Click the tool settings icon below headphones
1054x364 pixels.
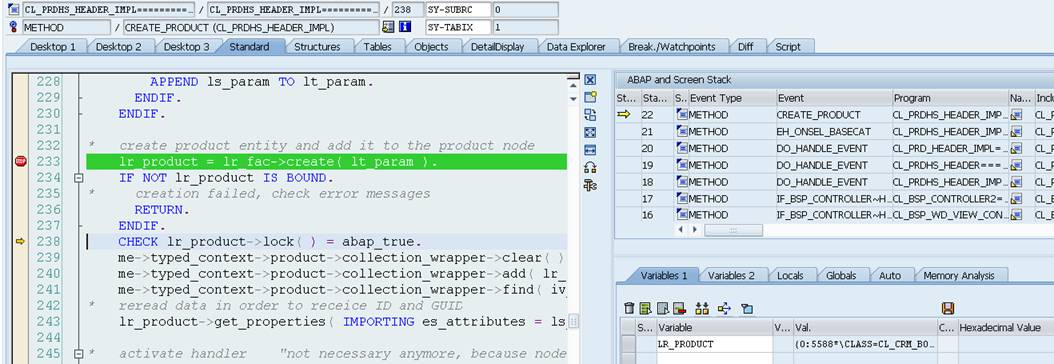[x=590, y=185]
